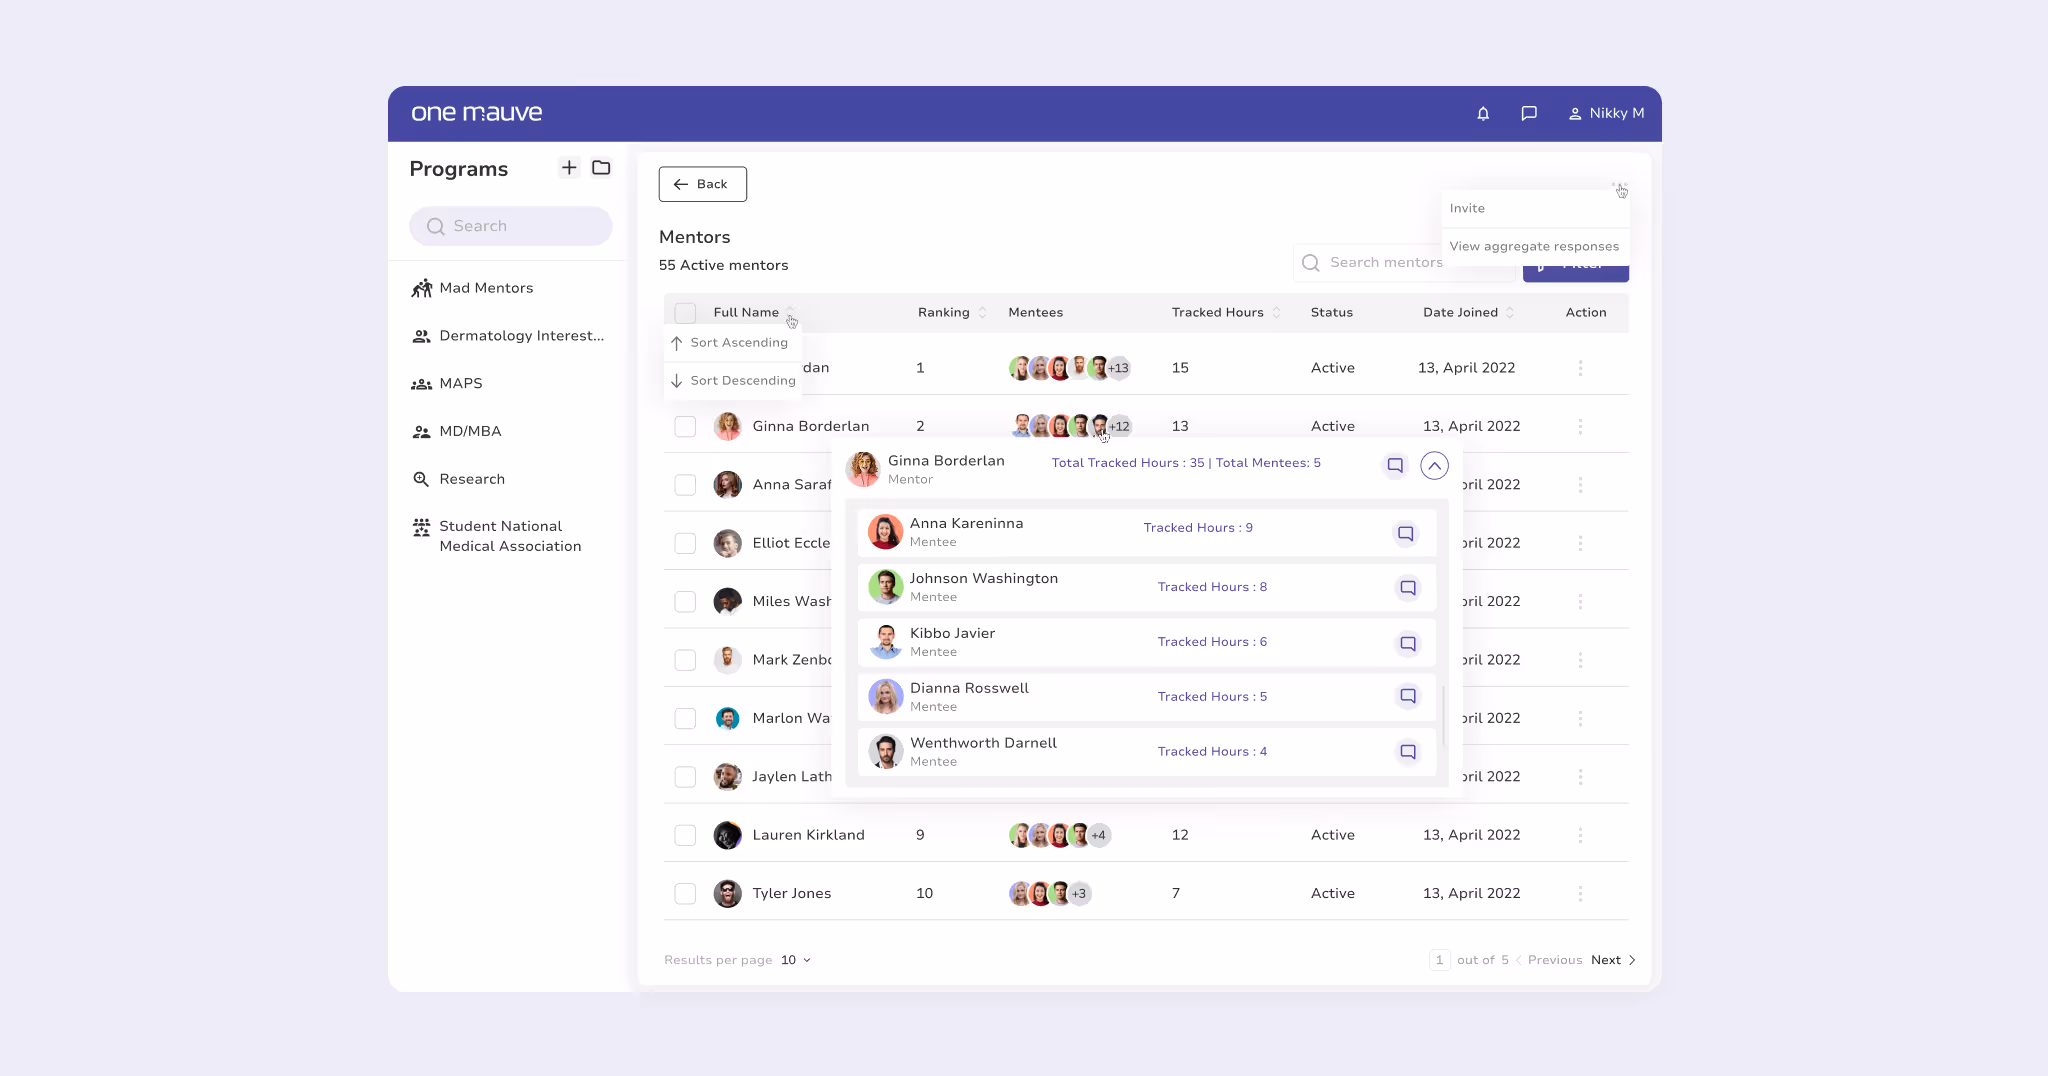
Task: Go to Previous page
Action: [1549, 960]
